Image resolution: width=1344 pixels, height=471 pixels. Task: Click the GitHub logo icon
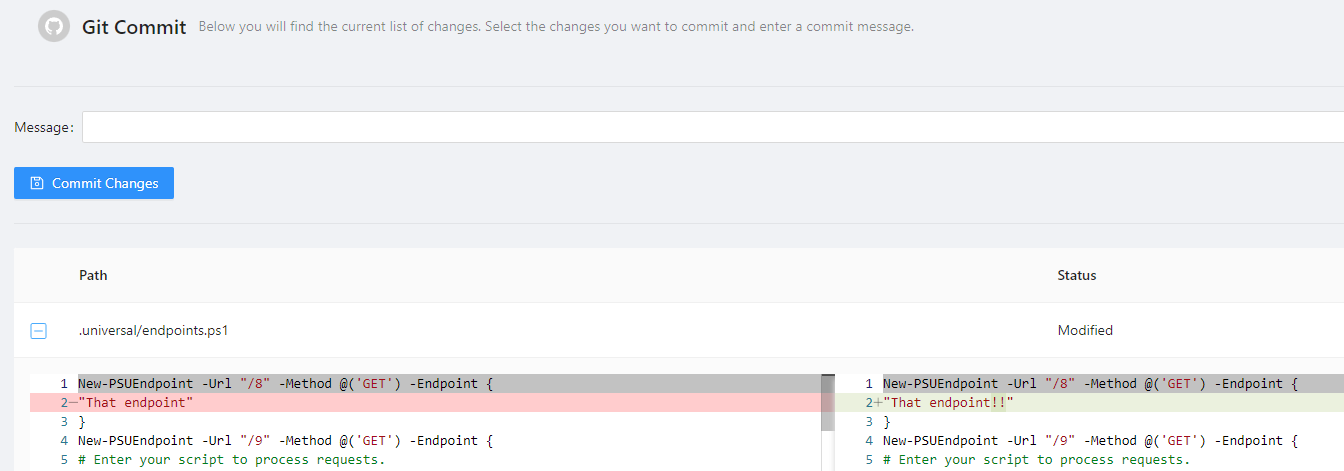coord(53,26)
